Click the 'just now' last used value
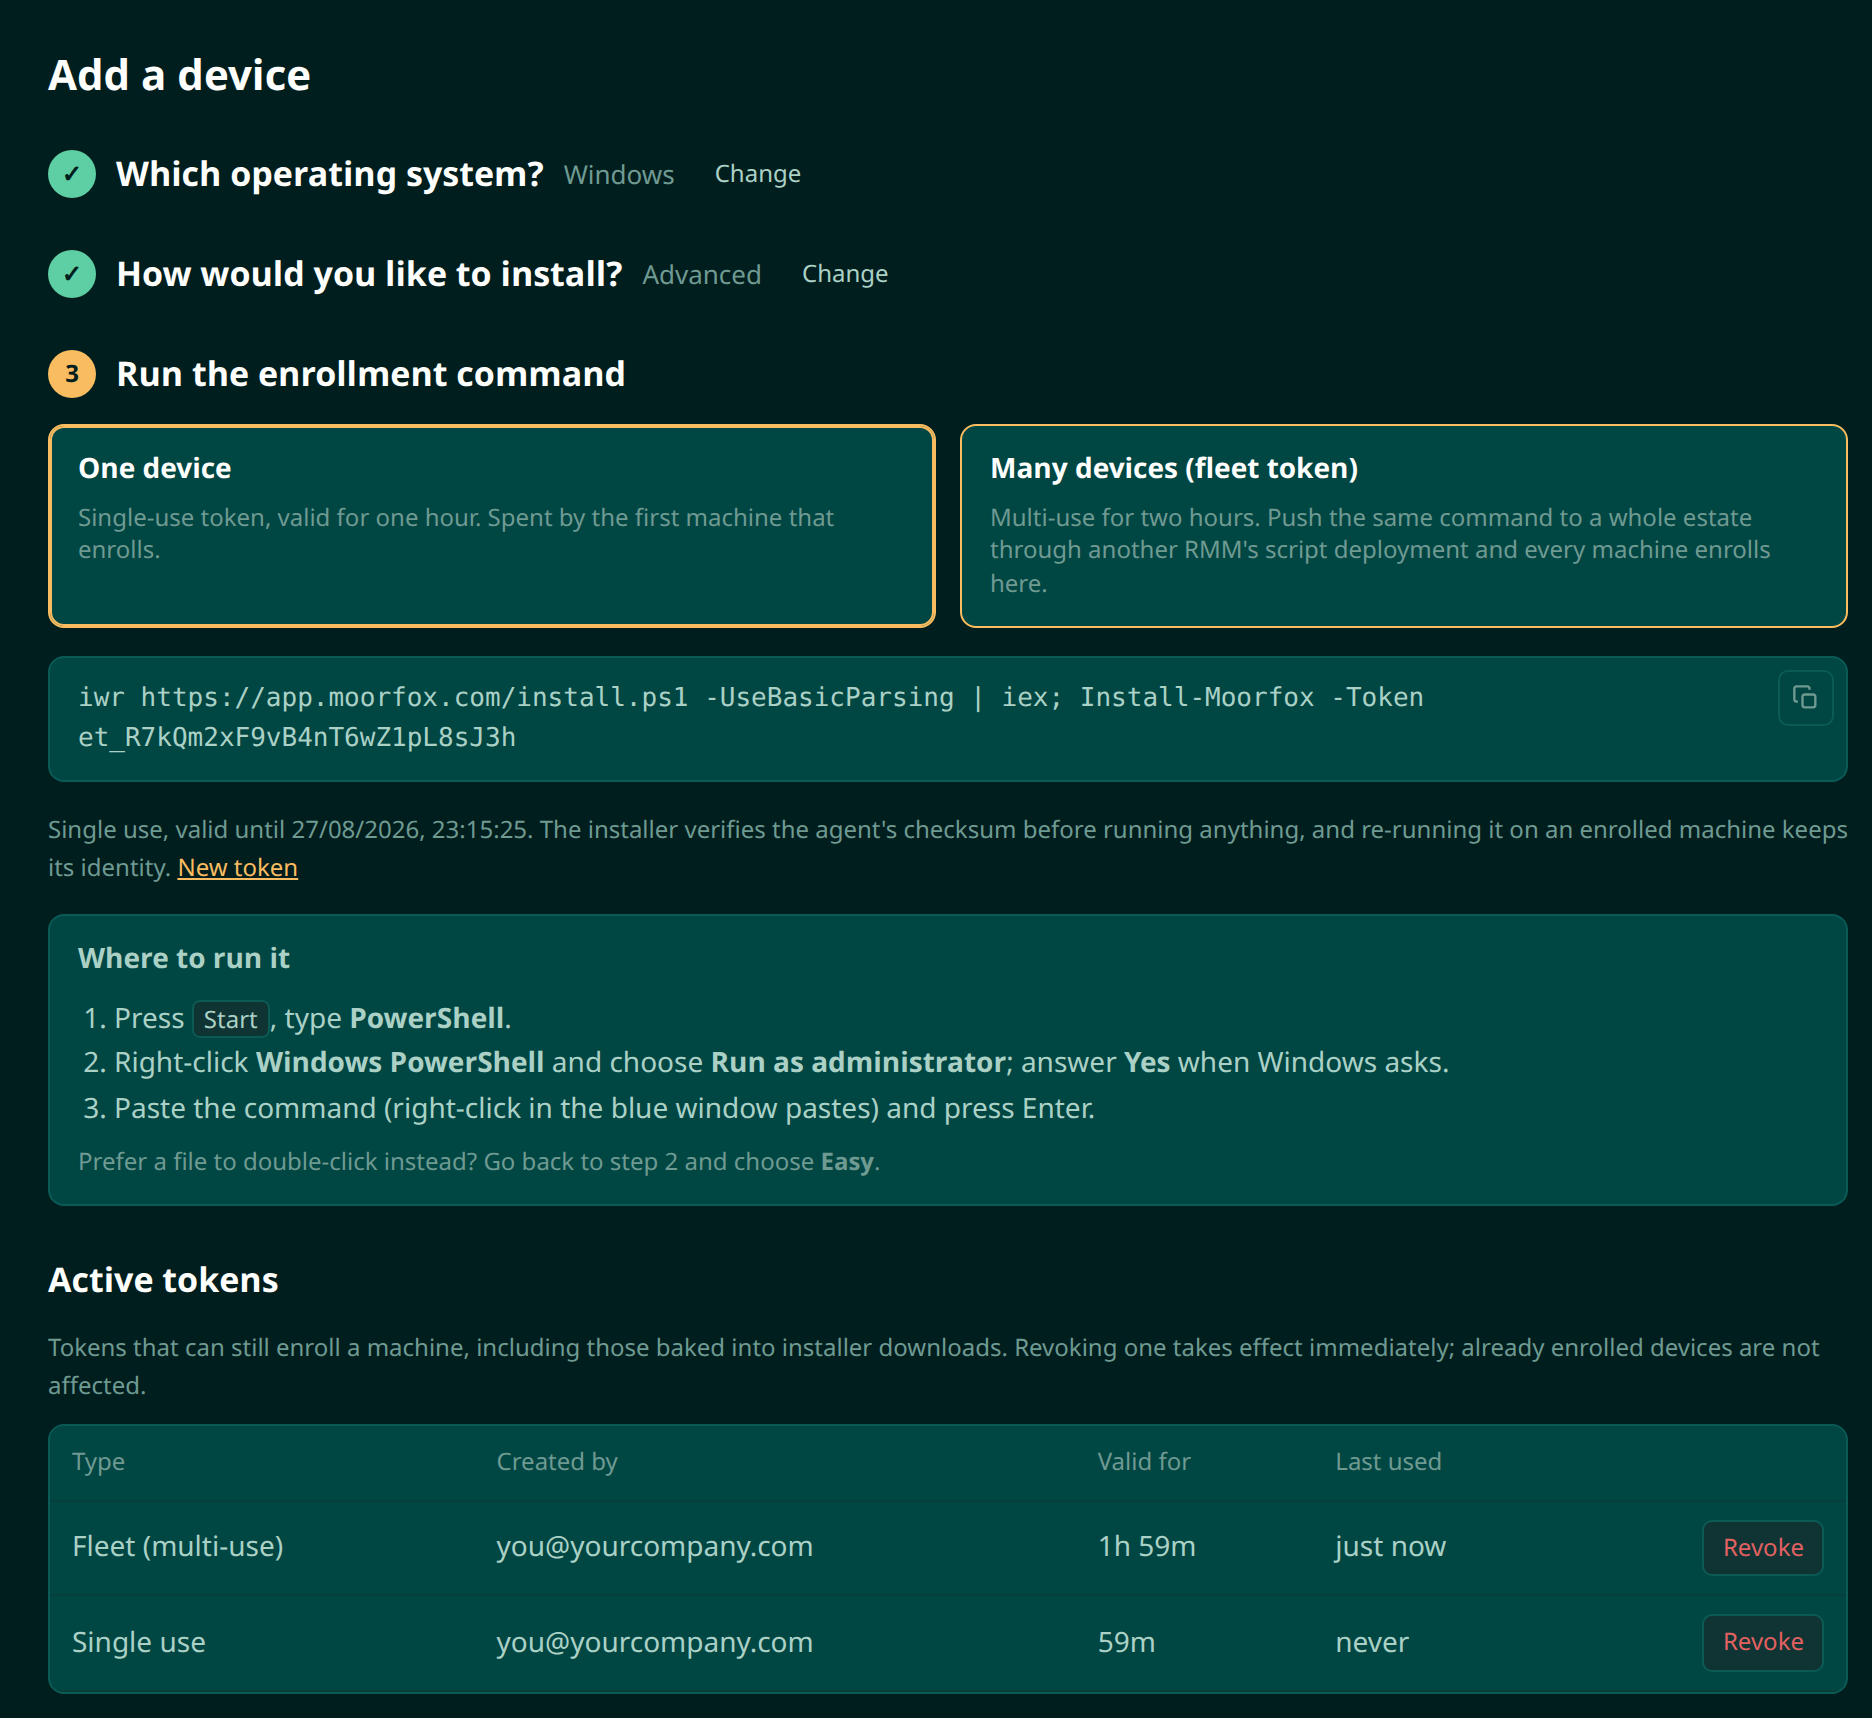This screenshot has width=1872, height=1718. pyautogui.click(x=1390, y=1546)
